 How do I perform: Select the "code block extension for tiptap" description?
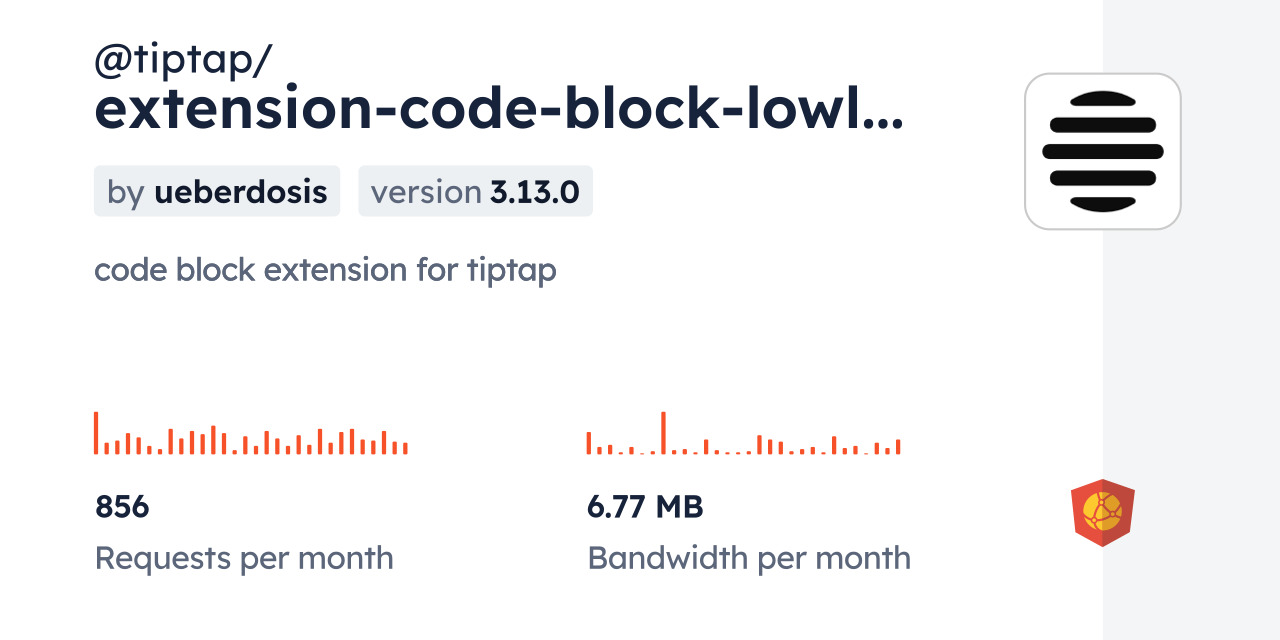(x=325, y=270)
